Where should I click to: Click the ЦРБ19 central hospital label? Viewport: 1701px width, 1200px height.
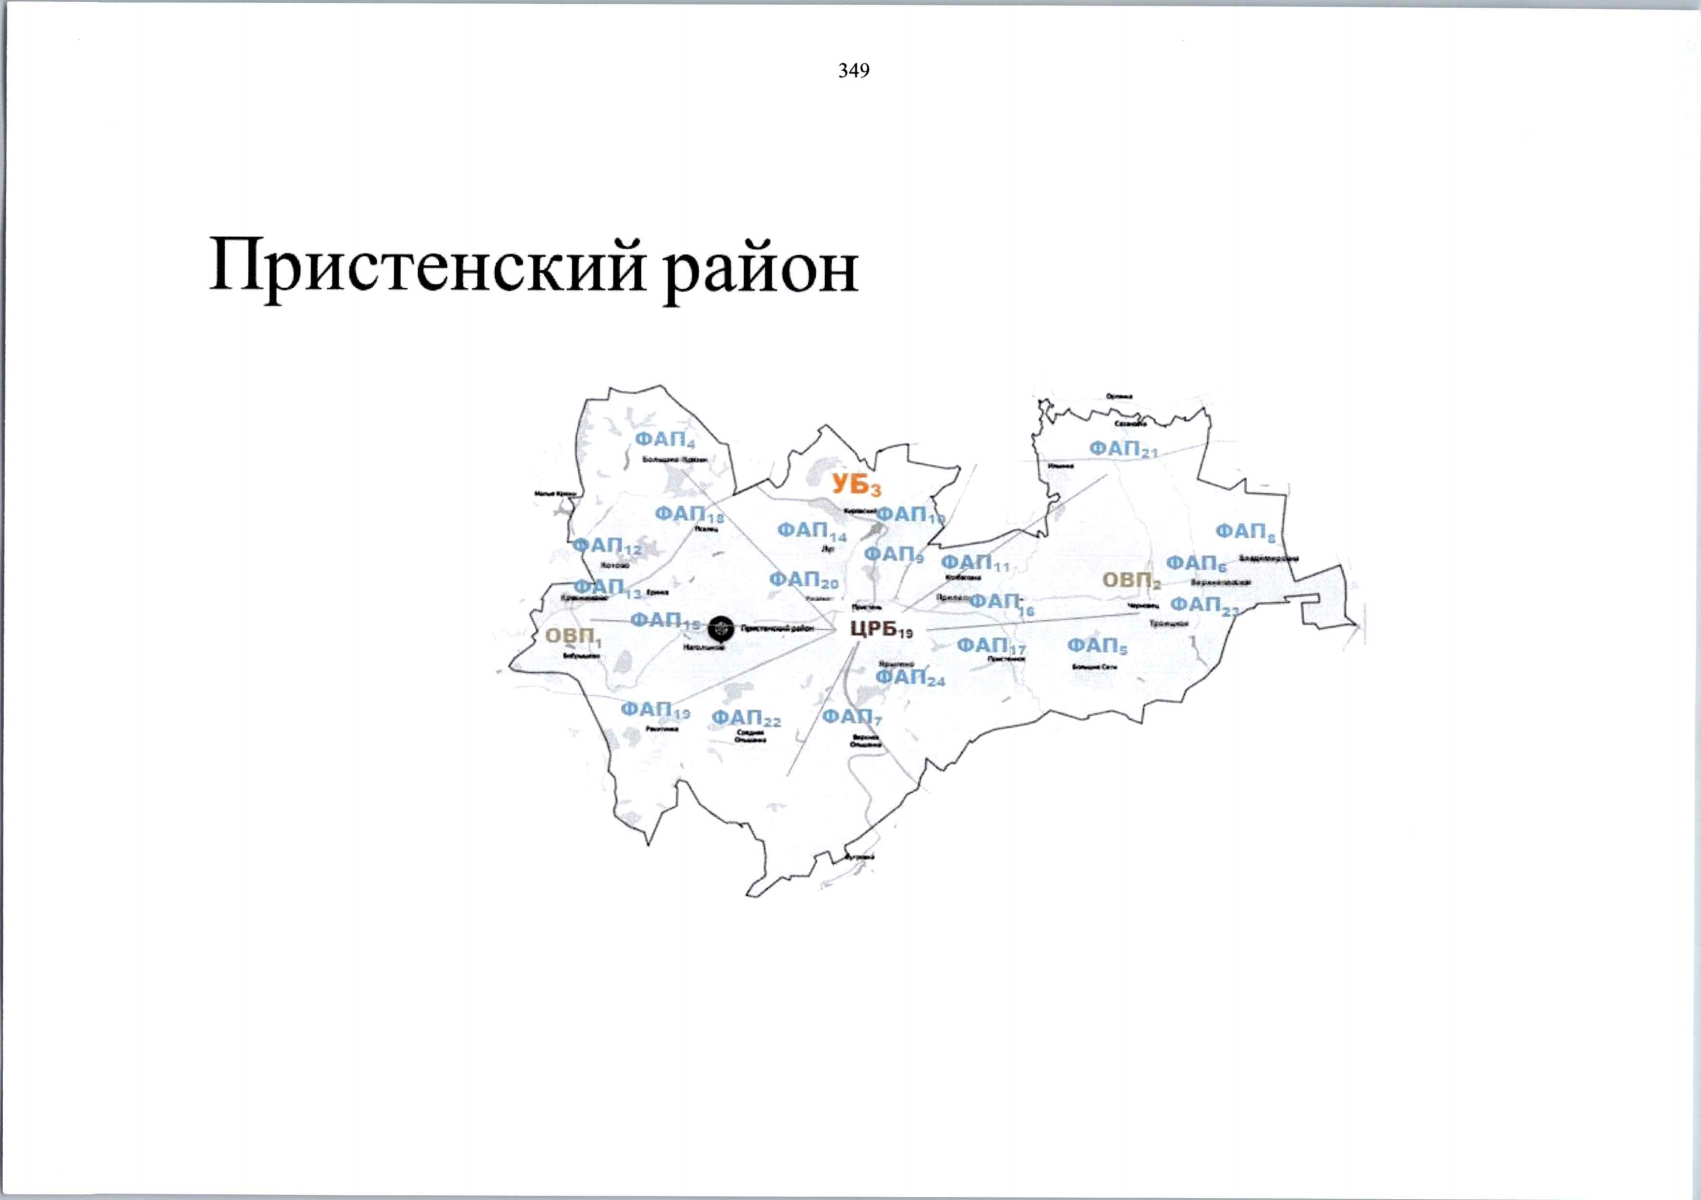880,629
